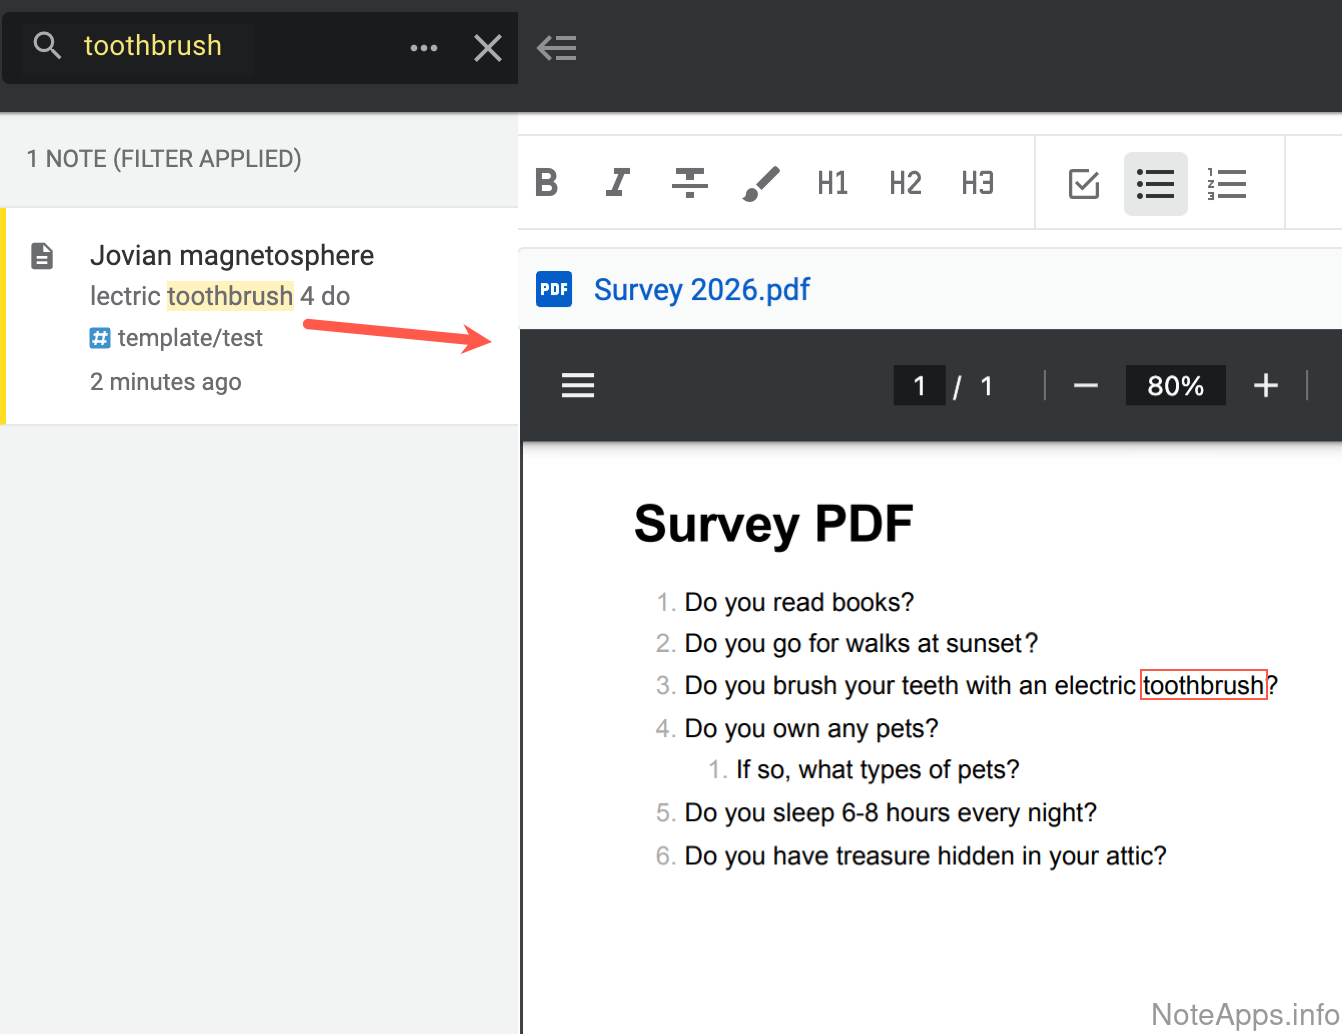Apply H3 heading style

[977, 183]
